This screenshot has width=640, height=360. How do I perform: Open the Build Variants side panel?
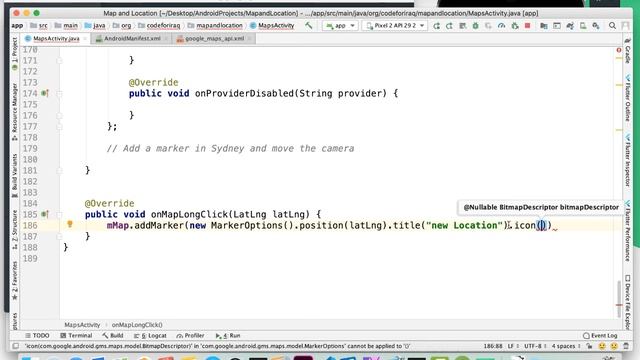[x=15, y=176]
